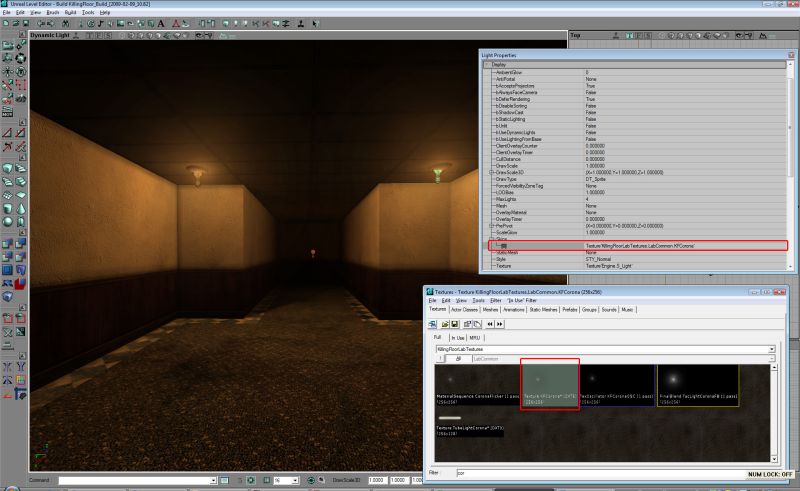The image size is (800, 491).
Task: Open the Filter menu in Textures browser
Action: (495, 301)
